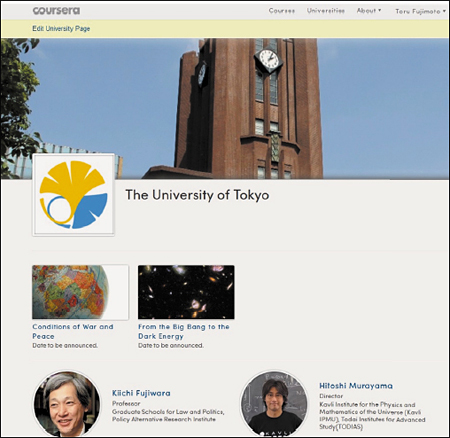
Task: Select 'Graduate Schools for Law and Politics' text
Action: [x=168, y=412]
